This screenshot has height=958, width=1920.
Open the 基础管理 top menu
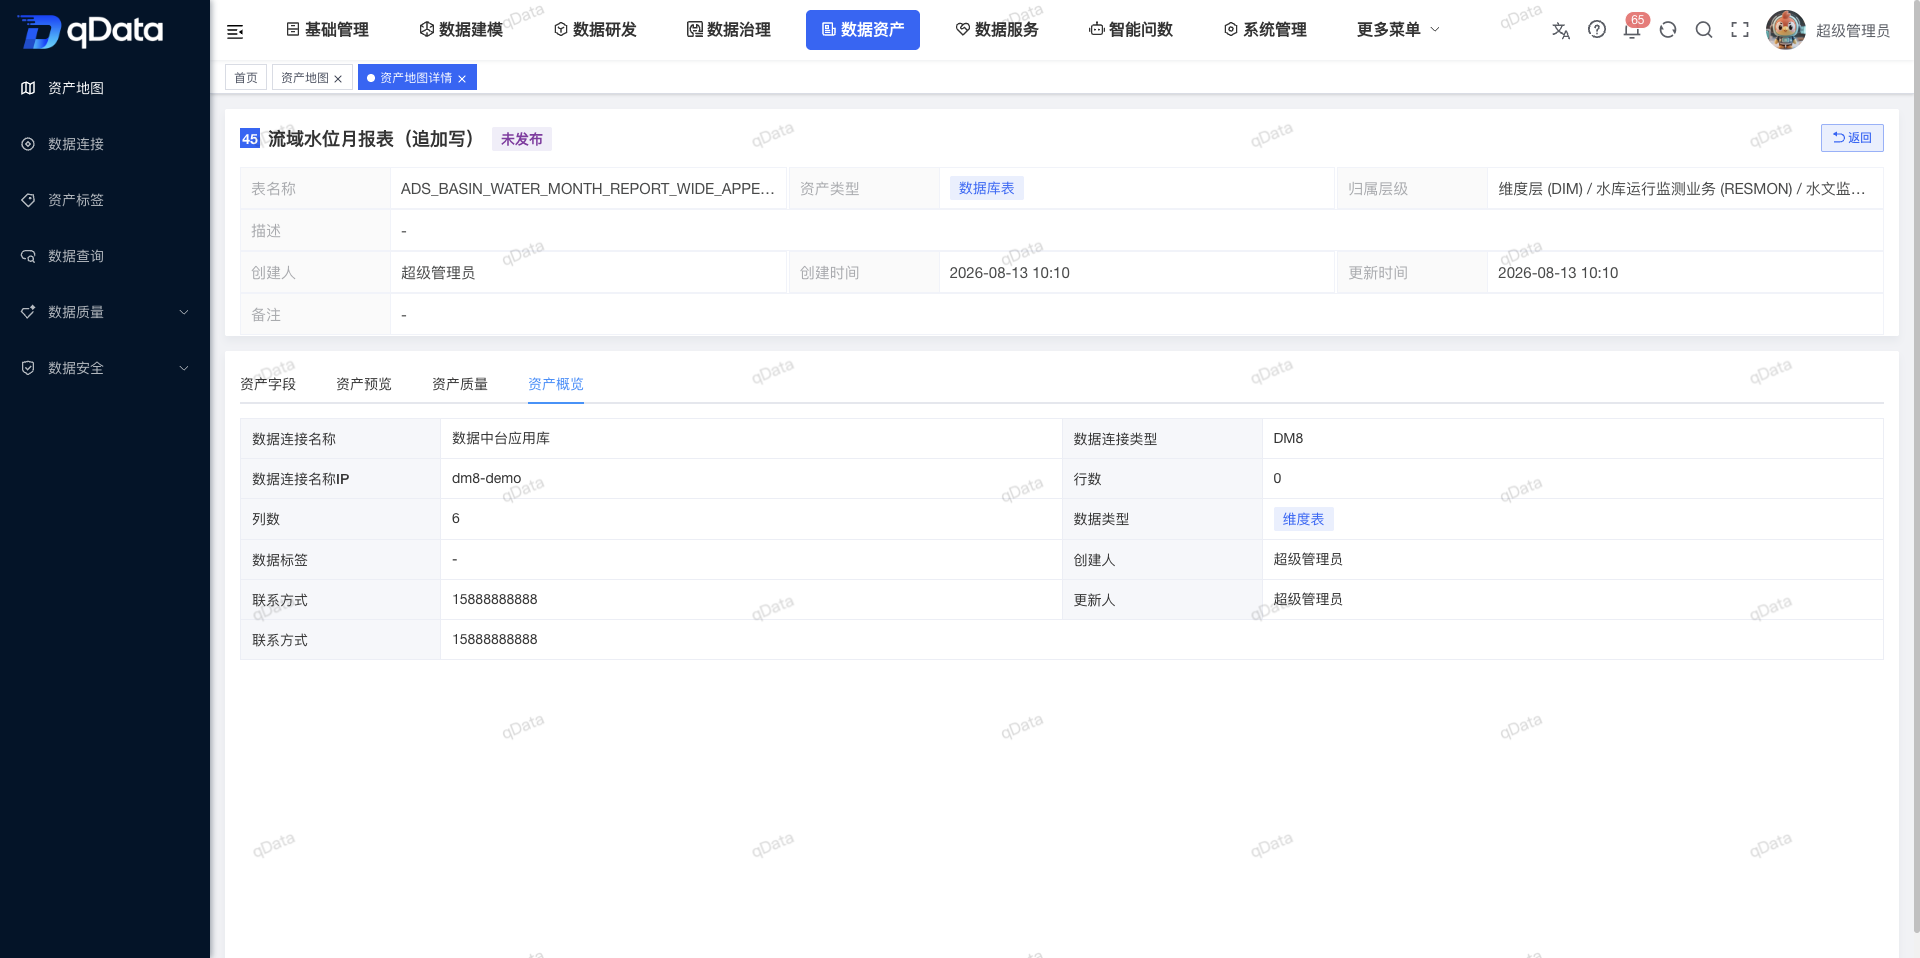[327, 30]
